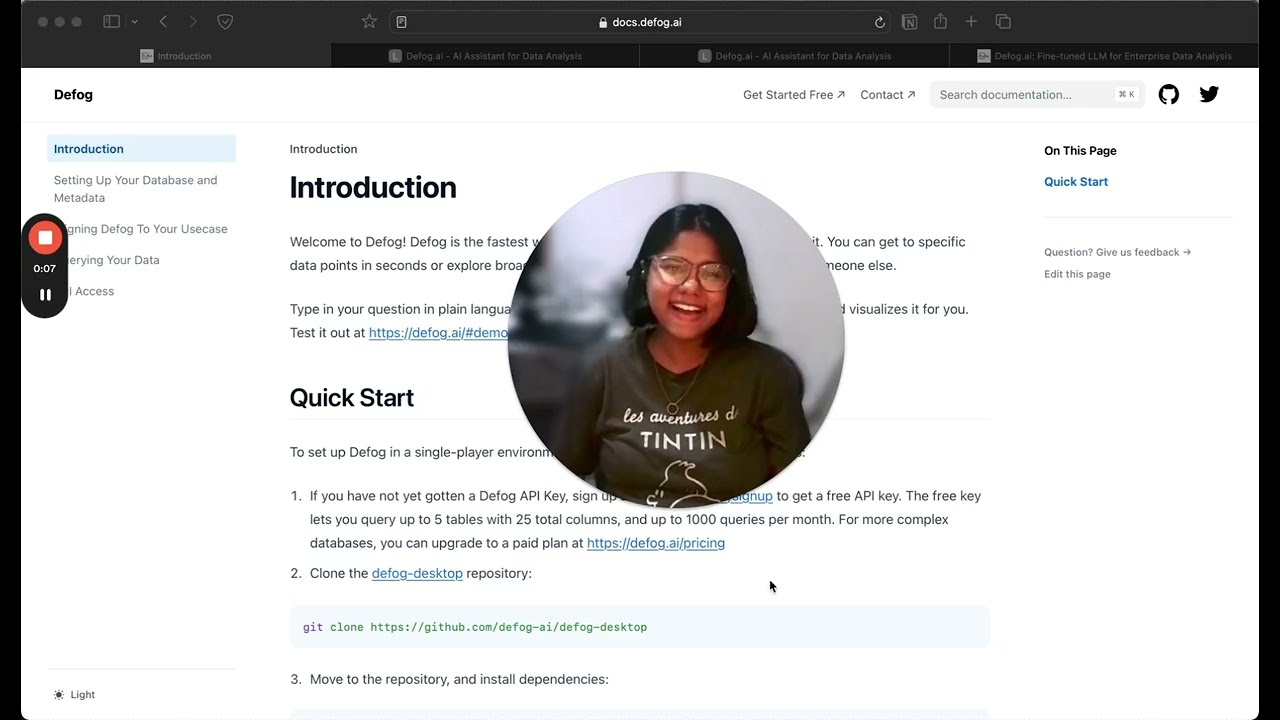Open Reader view from address bar
1280x720 pixels.
point(401,22)
